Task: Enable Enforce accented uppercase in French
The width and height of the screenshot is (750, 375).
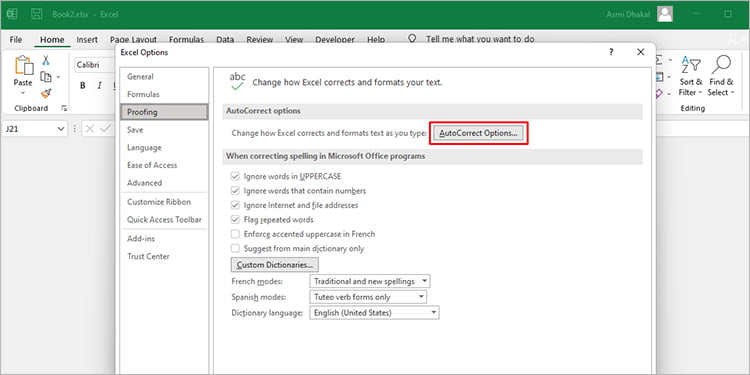Action: [x=235, y=234]
